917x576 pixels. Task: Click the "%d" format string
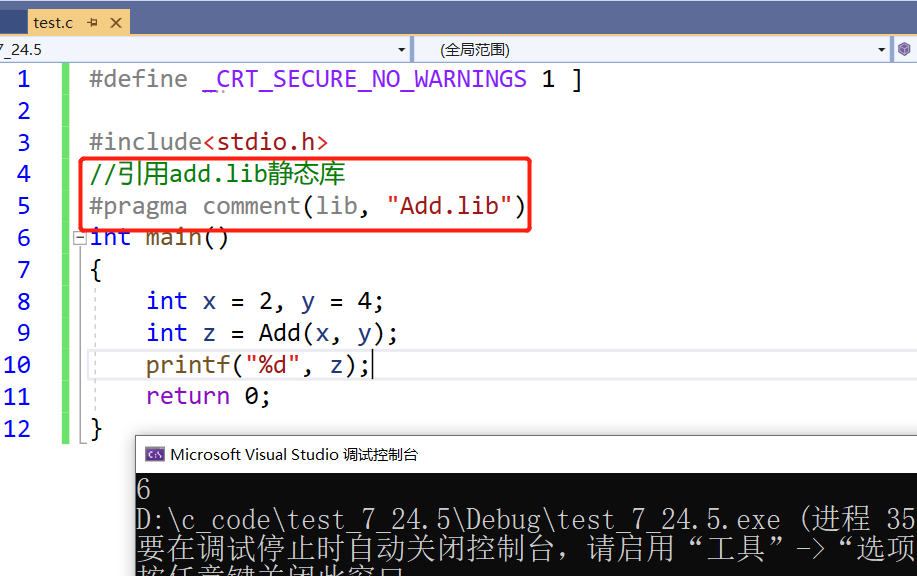click(x=273, y=365)
